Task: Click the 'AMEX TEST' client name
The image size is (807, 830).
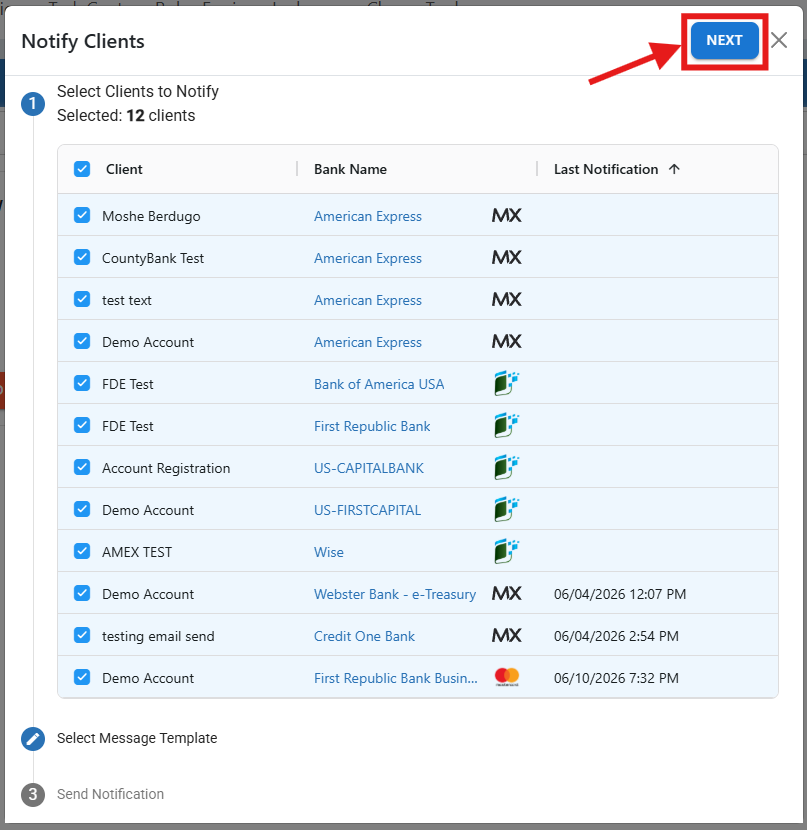Action: click(x=137, y=552)
